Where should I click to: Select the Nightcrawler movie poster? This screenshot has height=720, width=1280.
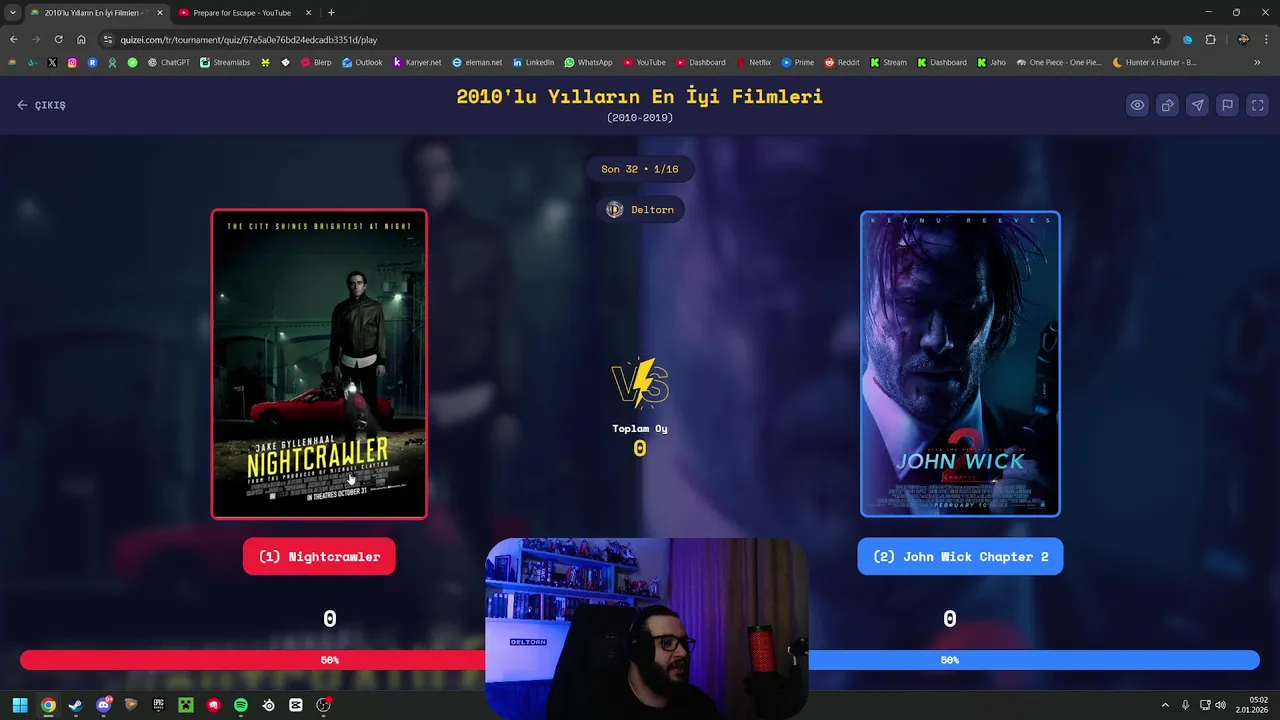pos(319,364)
